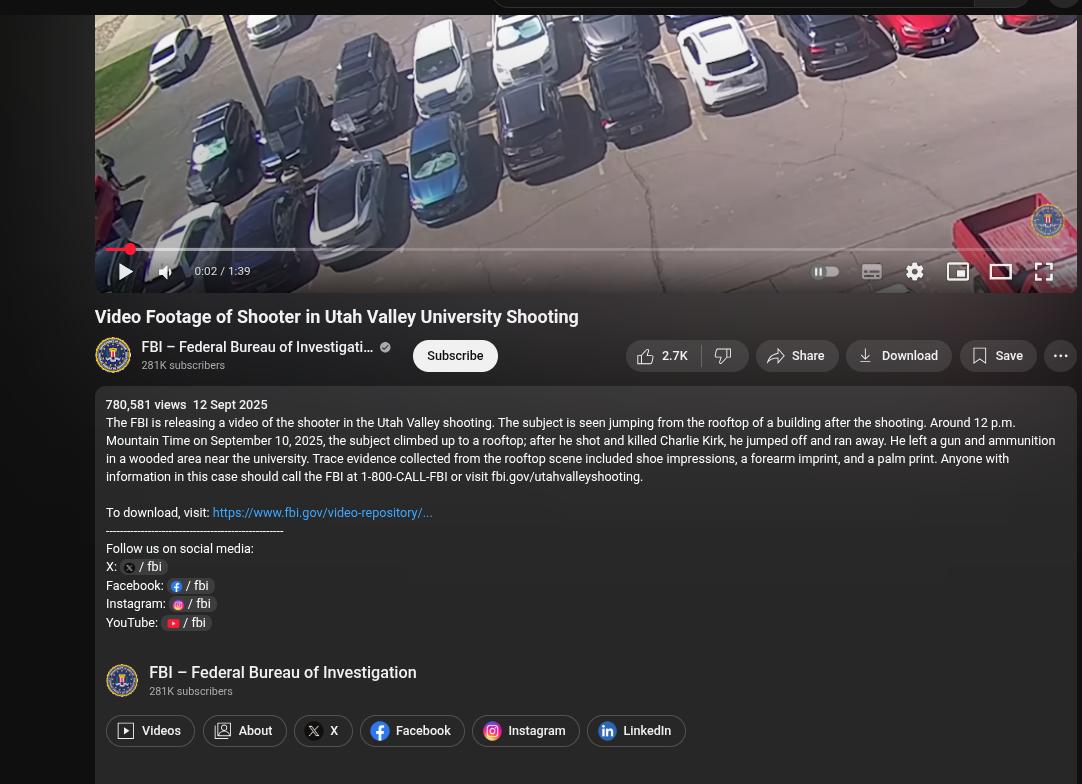The height and width of the screenshot is (784, 1082).
Task: Save the video to a playlist
Action: tap(998, 356)
